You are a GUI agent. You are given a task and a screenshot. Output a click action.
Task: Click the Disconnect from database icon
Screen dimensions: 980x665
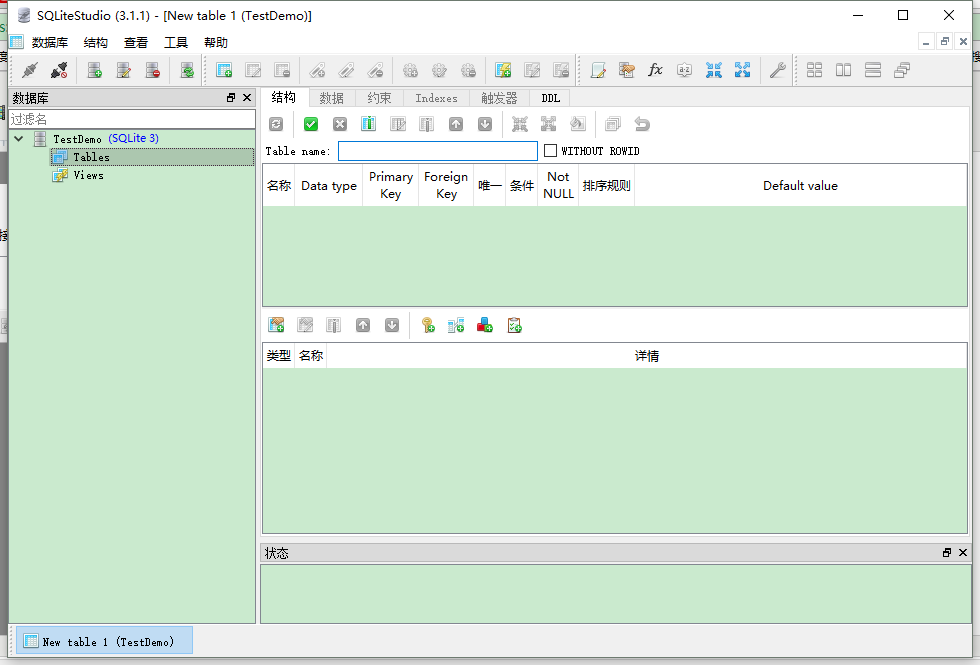[x=59, y=70]
